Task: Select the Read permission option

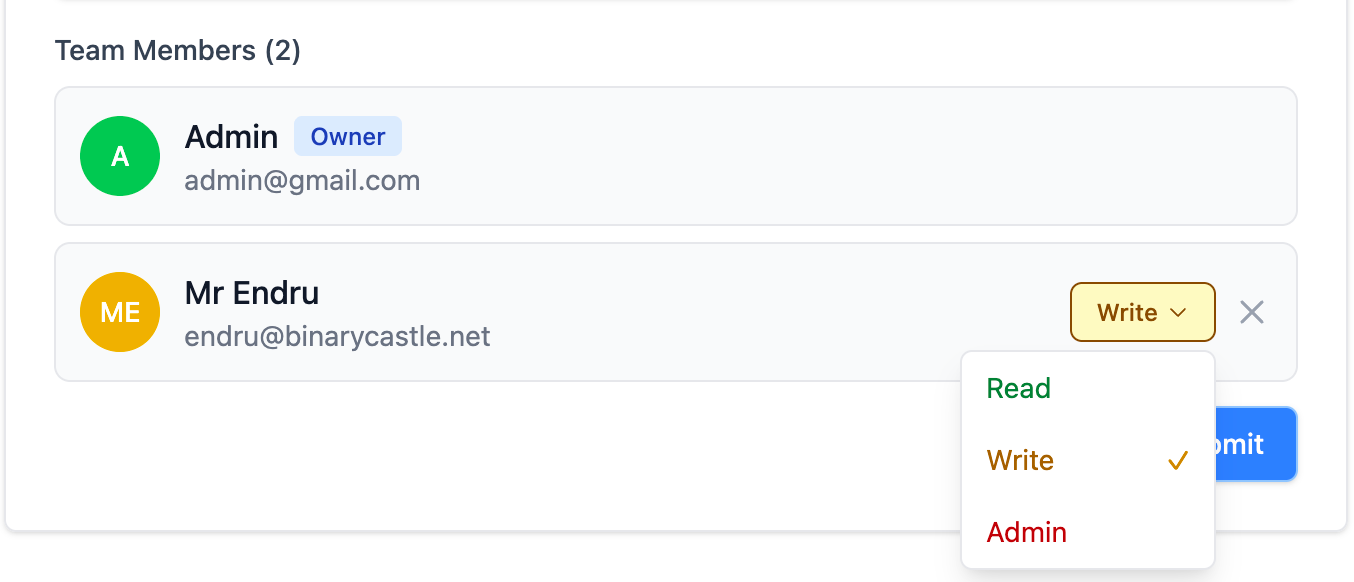Action: pos(1018,388)
